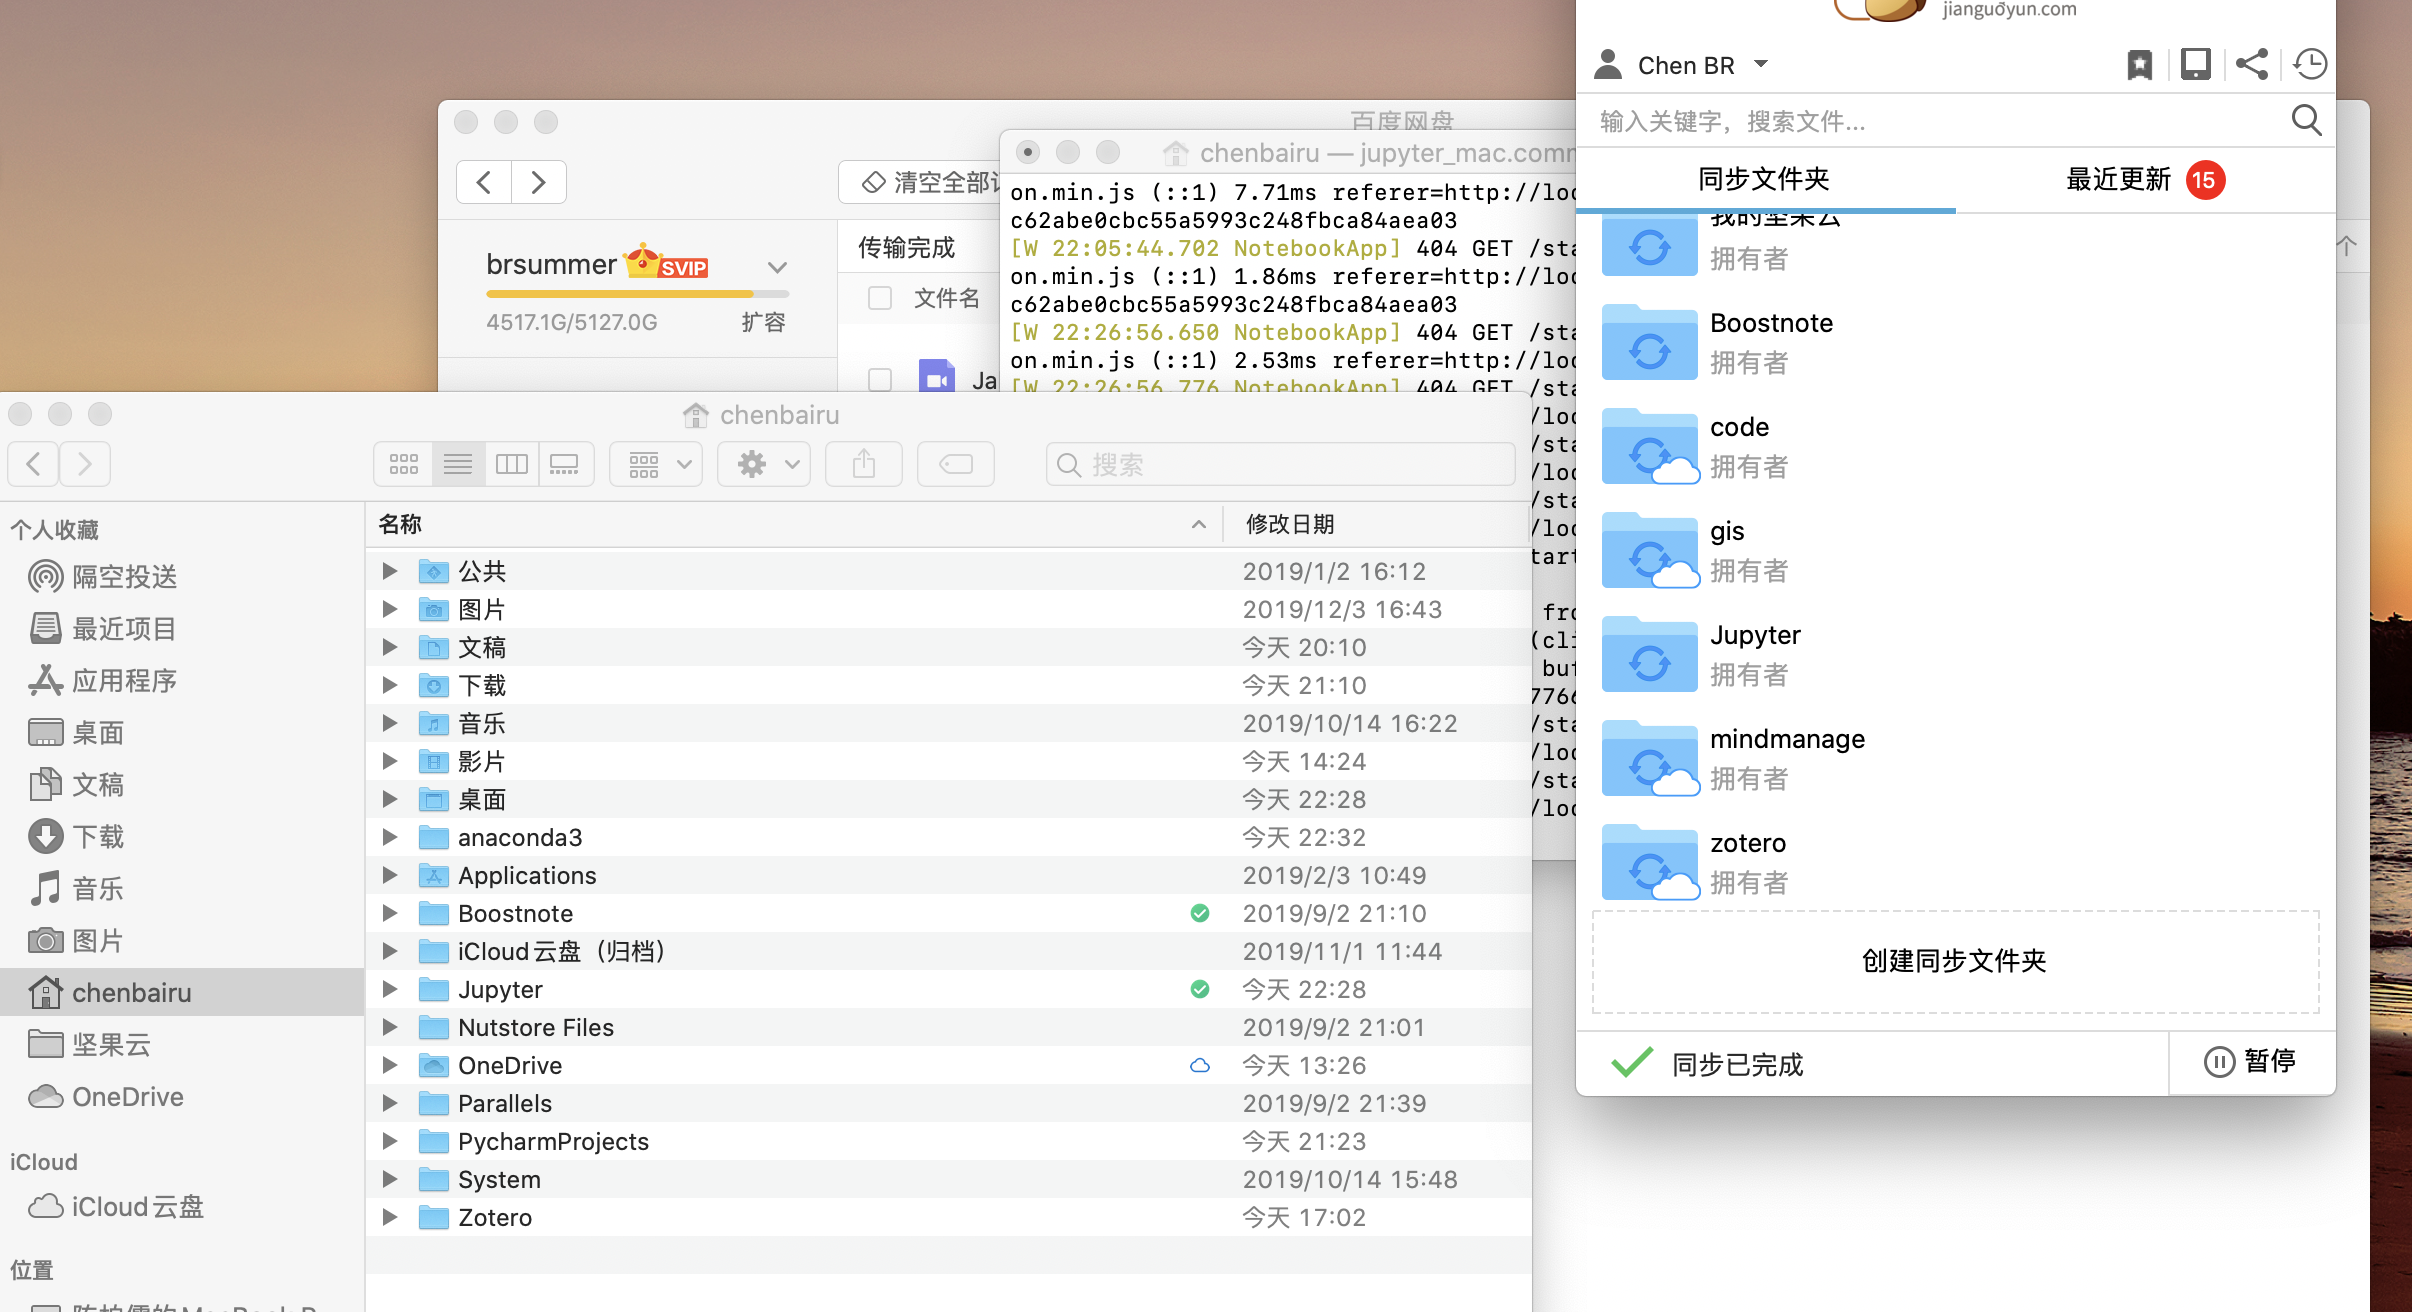The height and width of the screenshot is (1312, 2412).
Task: Pause syncing with 暂停 button
Action: coord(2251,1061)
